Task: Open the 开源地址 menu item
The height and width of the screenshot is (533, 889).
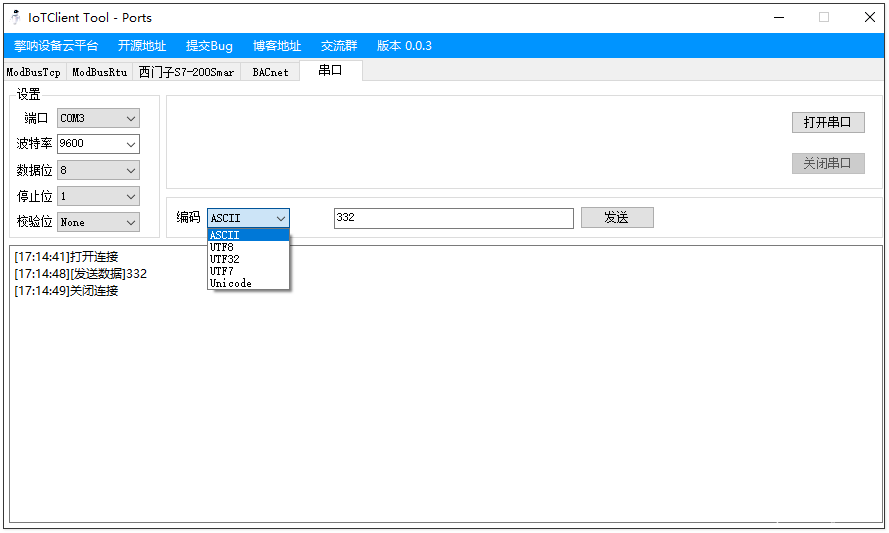Action: 142,46
